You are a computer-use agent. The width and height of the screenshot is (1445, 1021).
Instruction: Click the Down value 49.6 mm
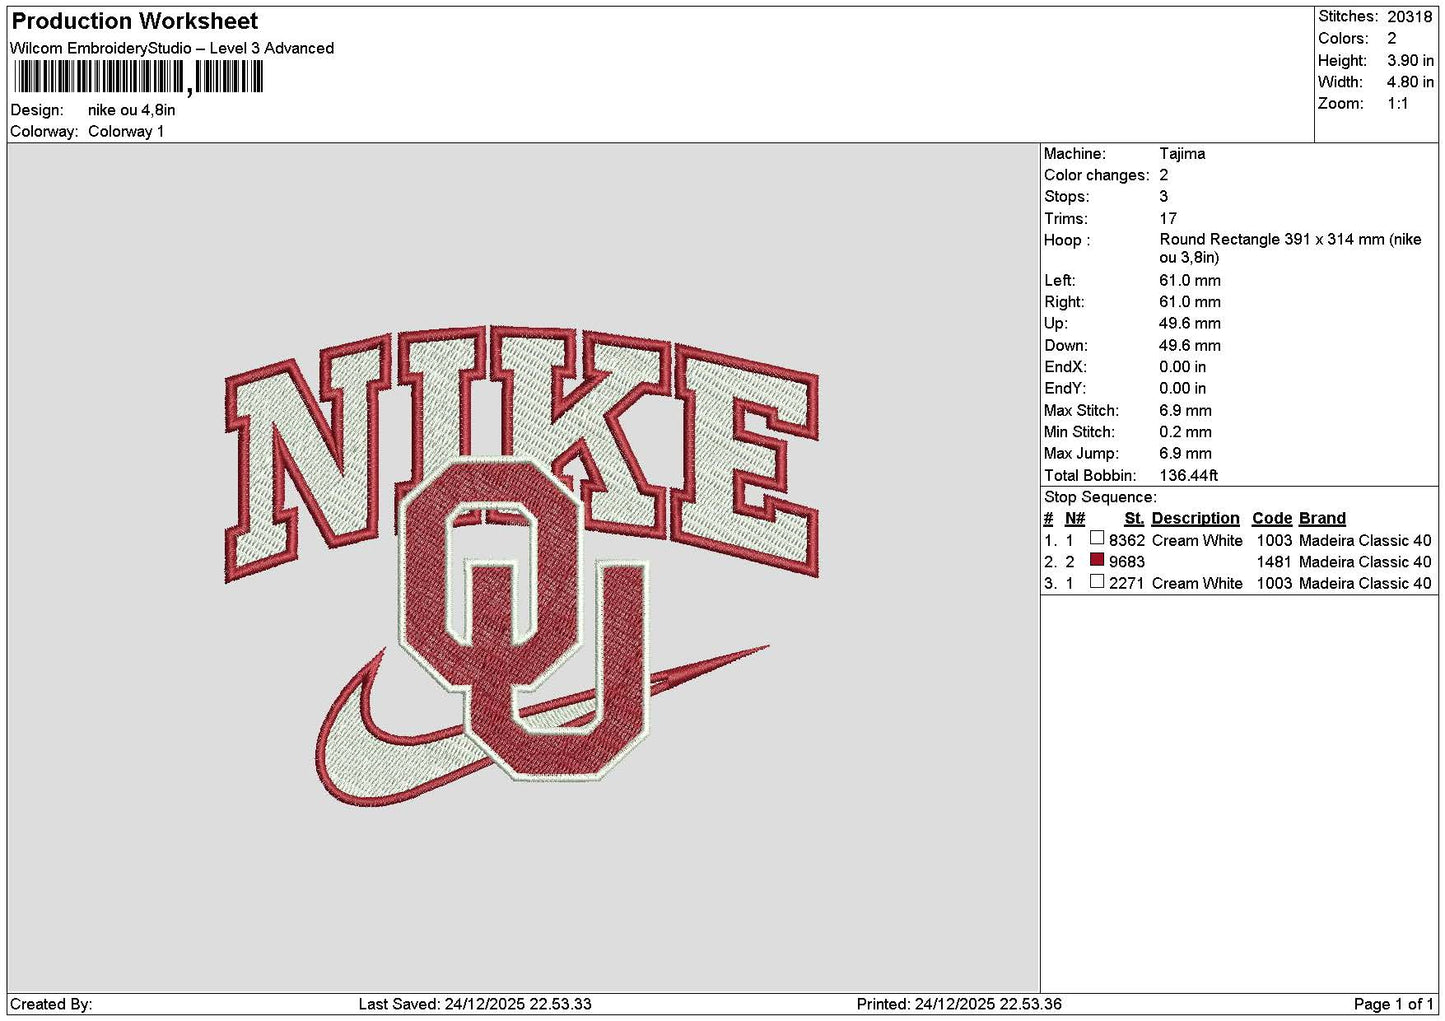[1190, 345]
